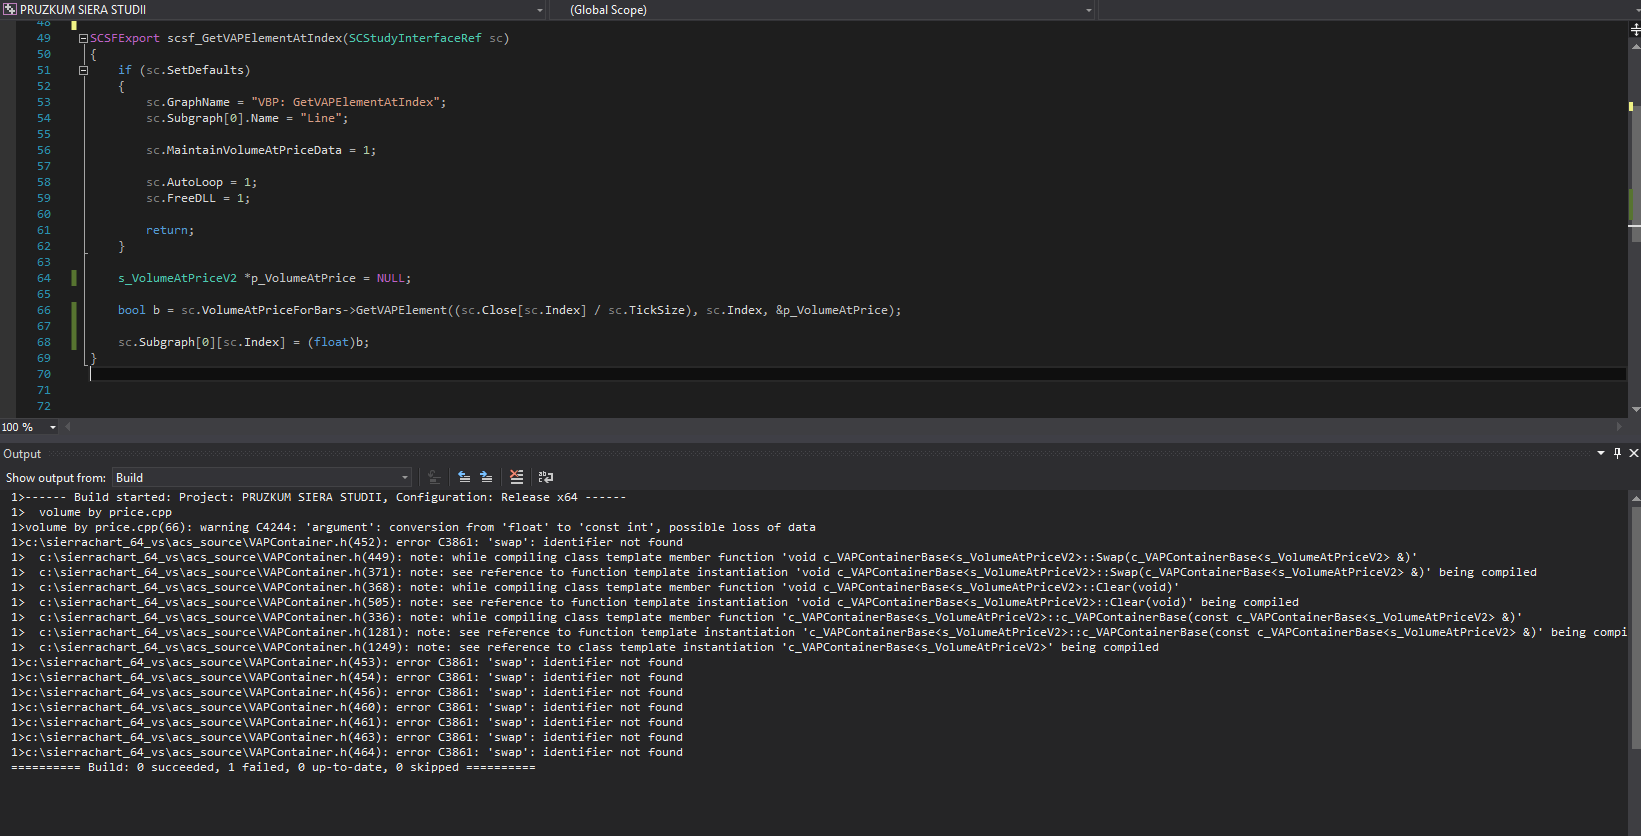The height and width of the screenshot is (836, 1641).
Task: Open the editor zoom level 100 % dropdown
Action: click(53, 427)
